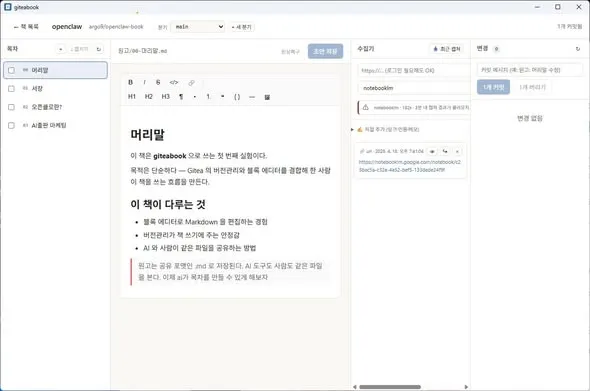
Task: Preview the captured notebooklm url with eye icon
Action: coord(432,151)
